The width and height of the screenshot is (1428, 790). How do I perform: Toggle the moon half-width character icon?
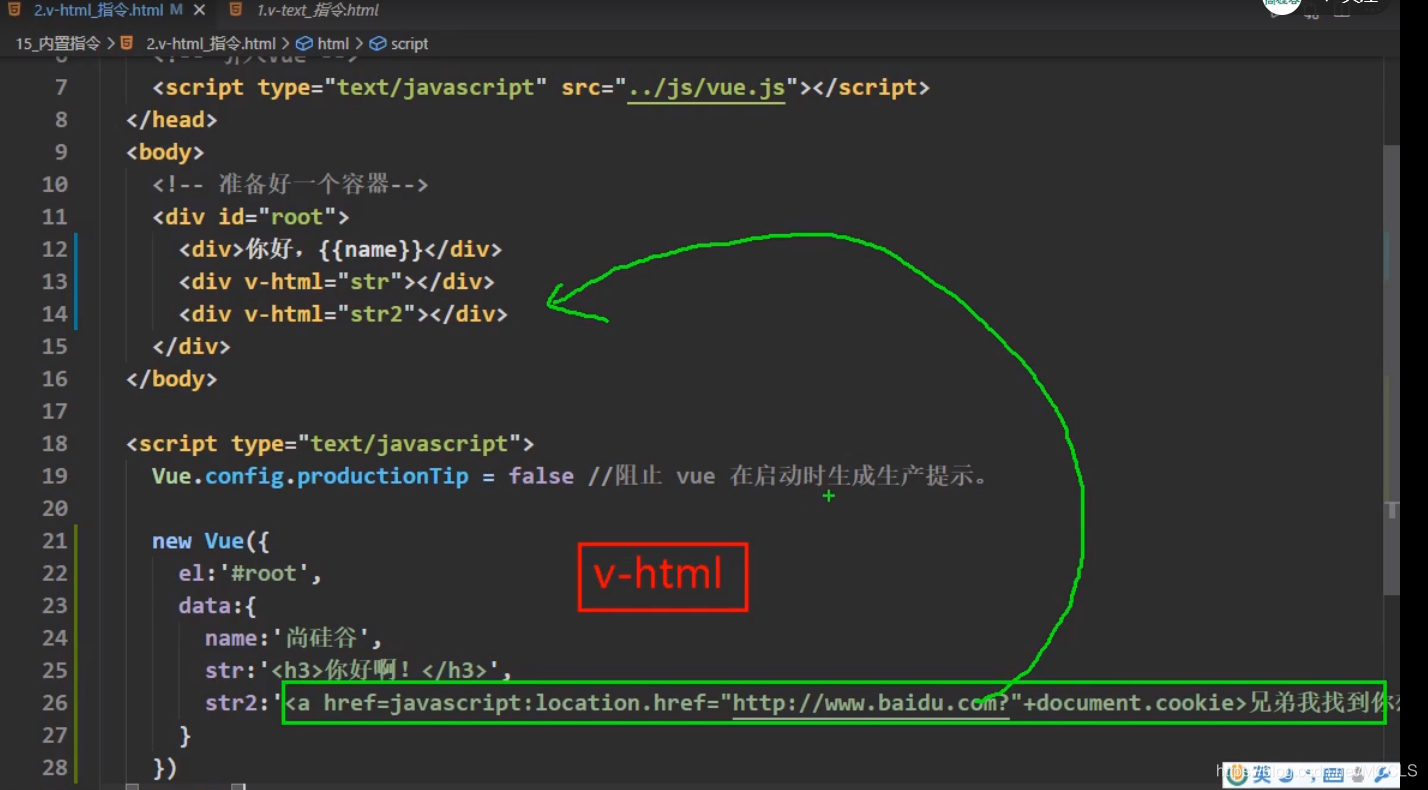coord(1286,773)
